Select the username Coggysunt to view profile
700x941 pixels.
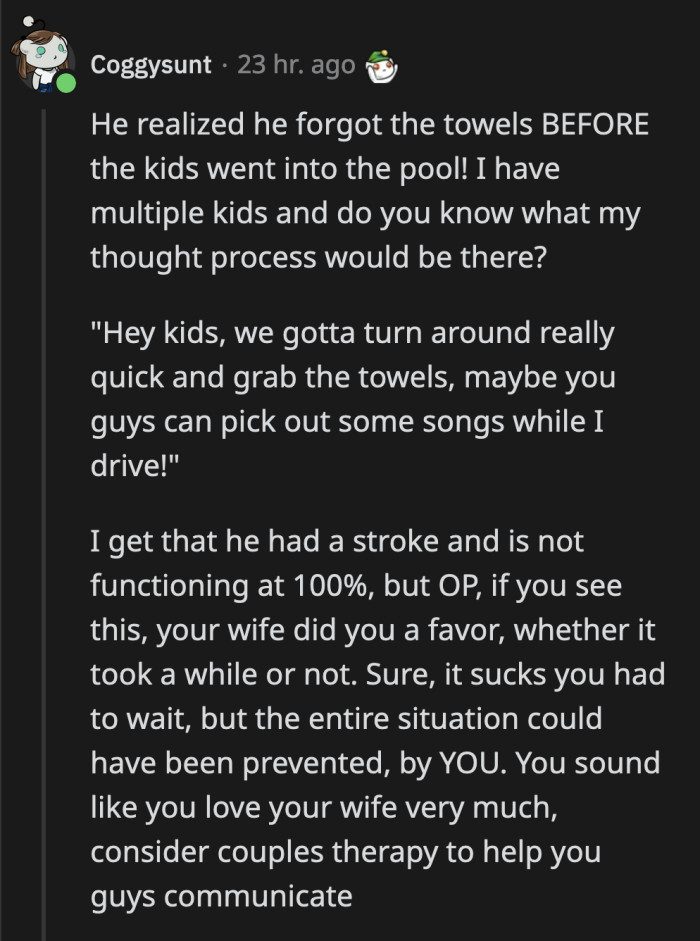pos(150,63)
